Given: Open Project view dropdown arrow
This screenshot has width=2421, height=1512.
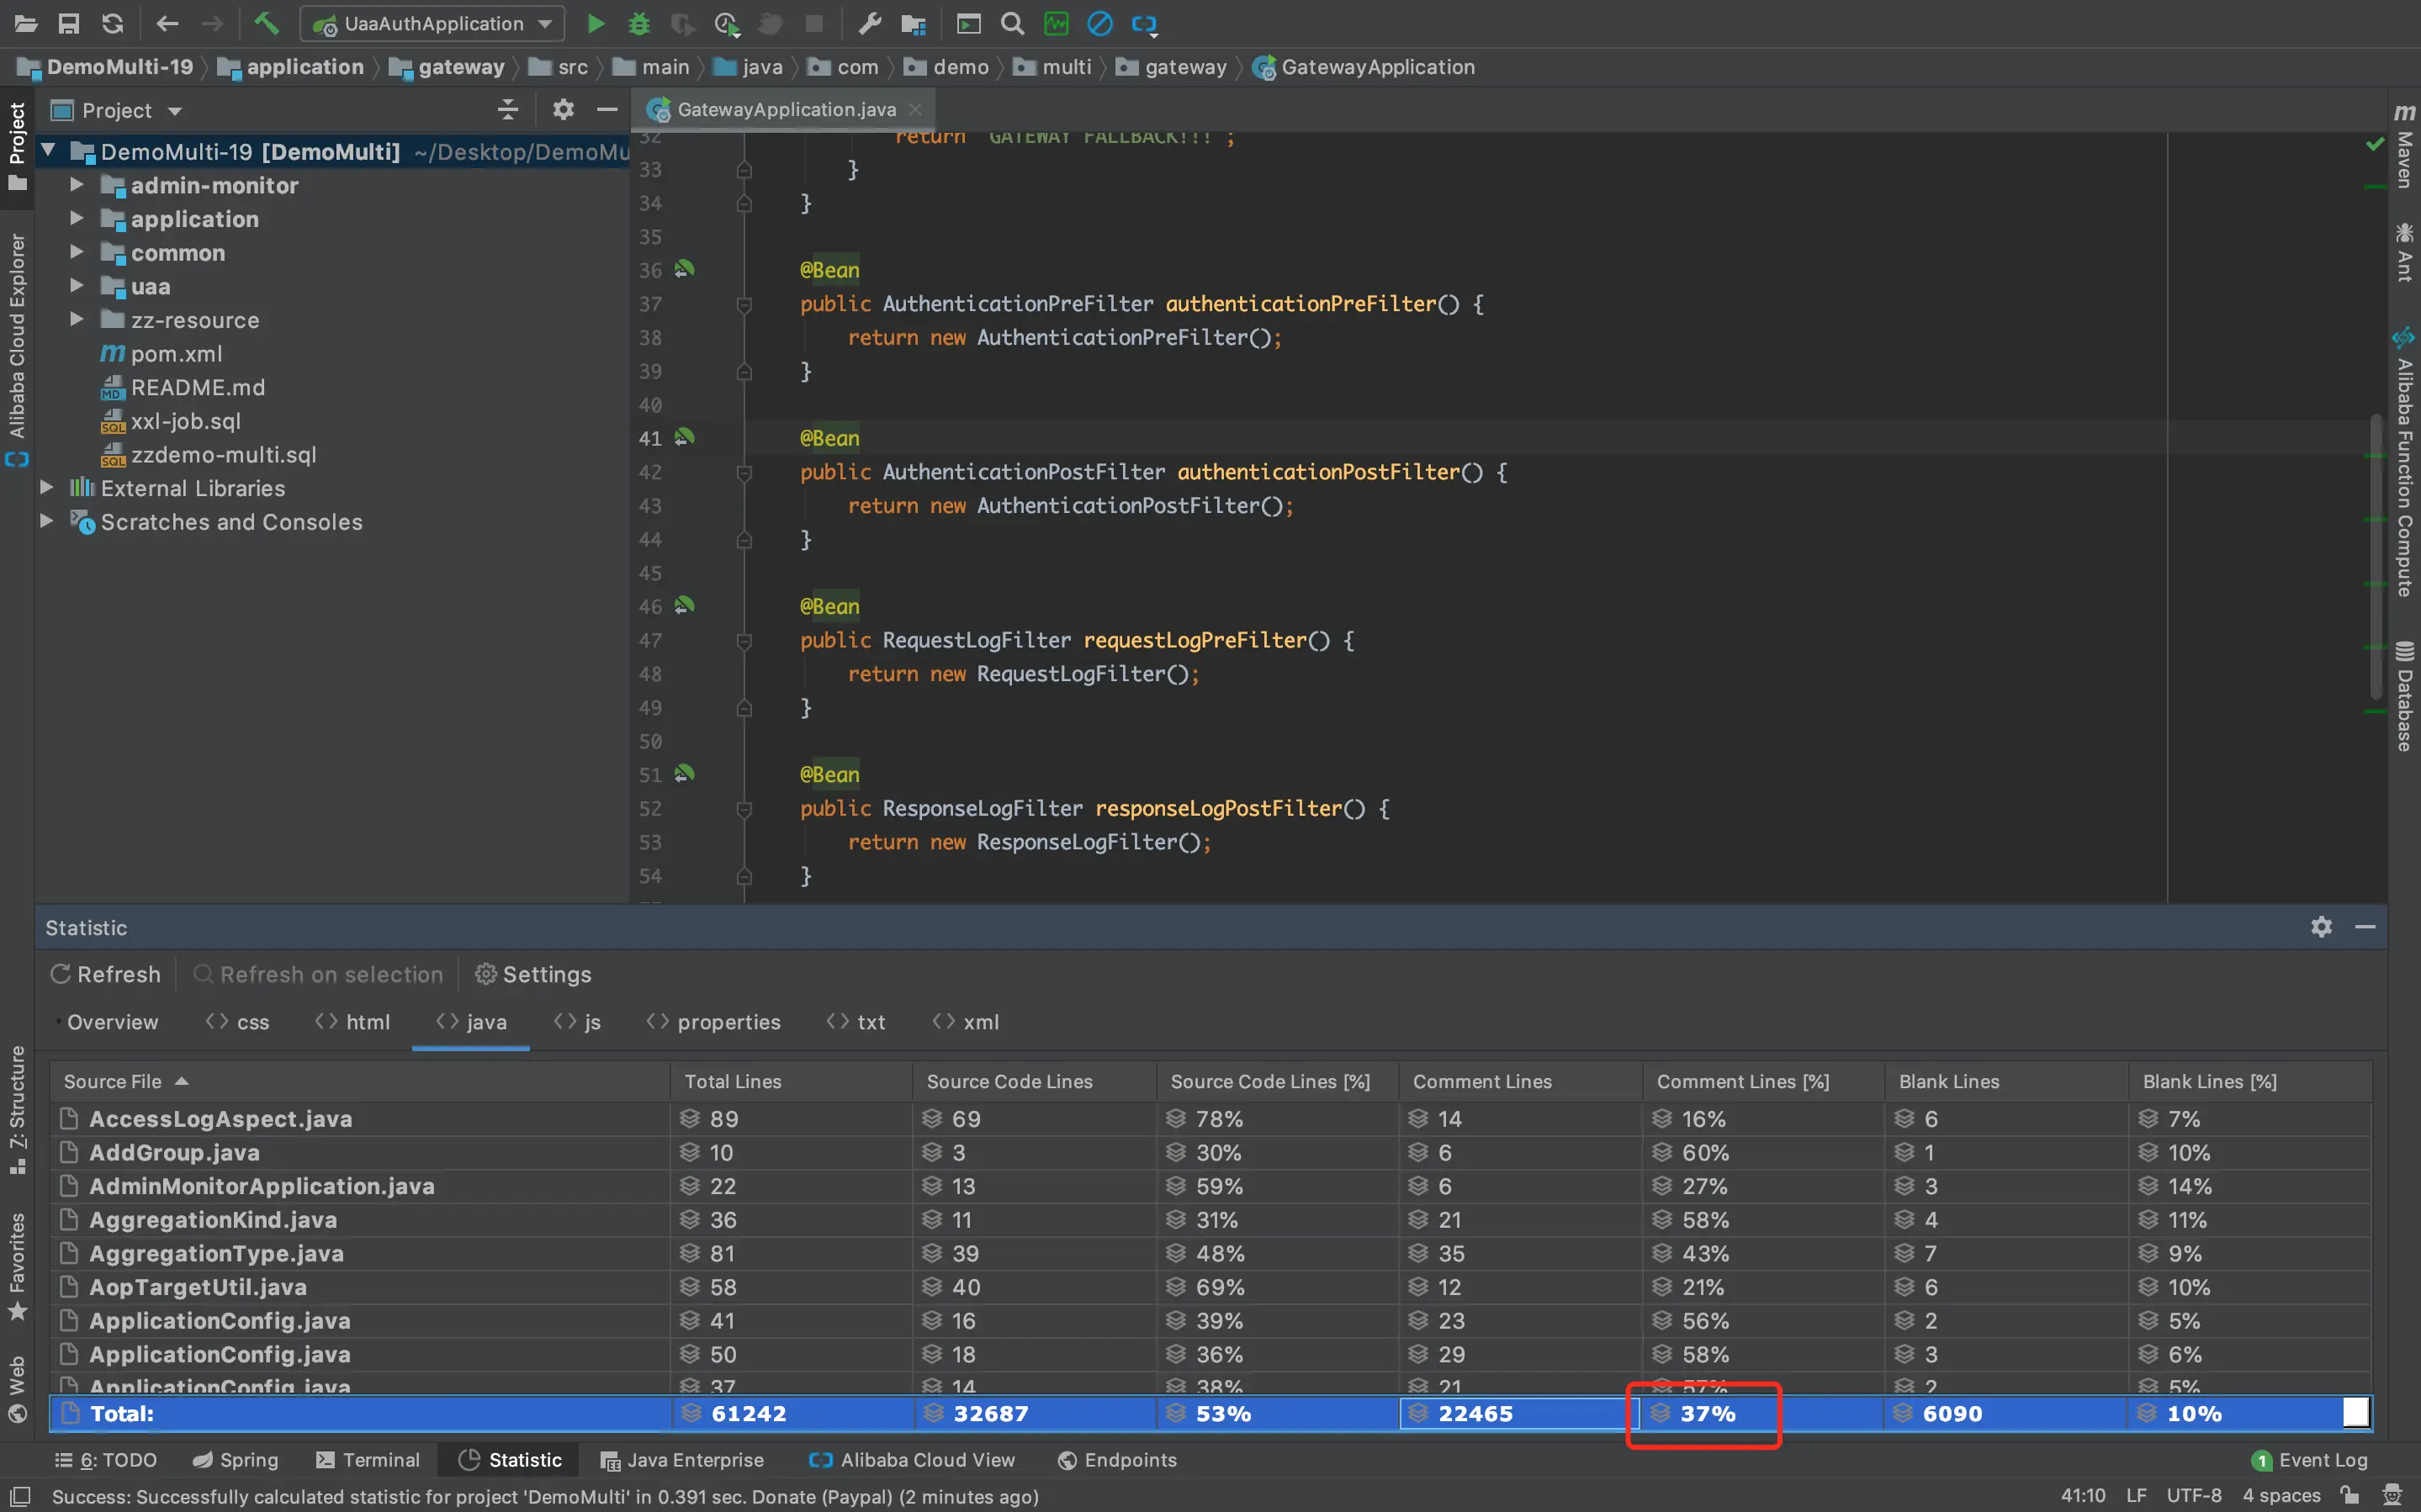Looking at the screenshot, I should 175,111.
